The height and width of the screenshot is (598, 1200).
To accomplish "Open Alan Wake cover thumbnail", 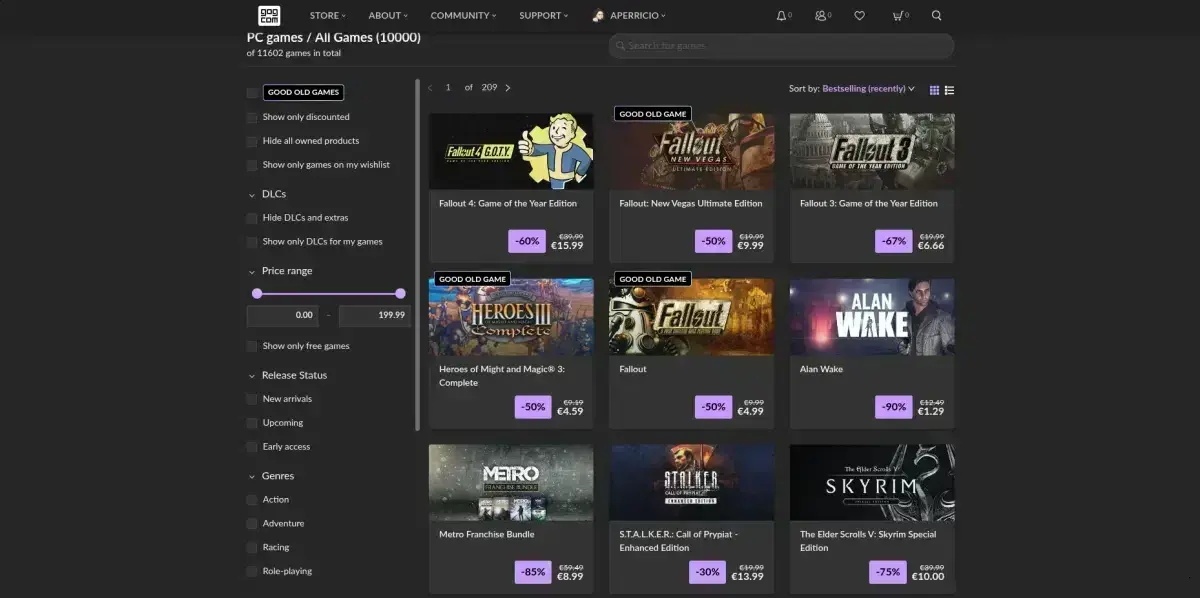I will pyautogui.click(x=872, y=317).
